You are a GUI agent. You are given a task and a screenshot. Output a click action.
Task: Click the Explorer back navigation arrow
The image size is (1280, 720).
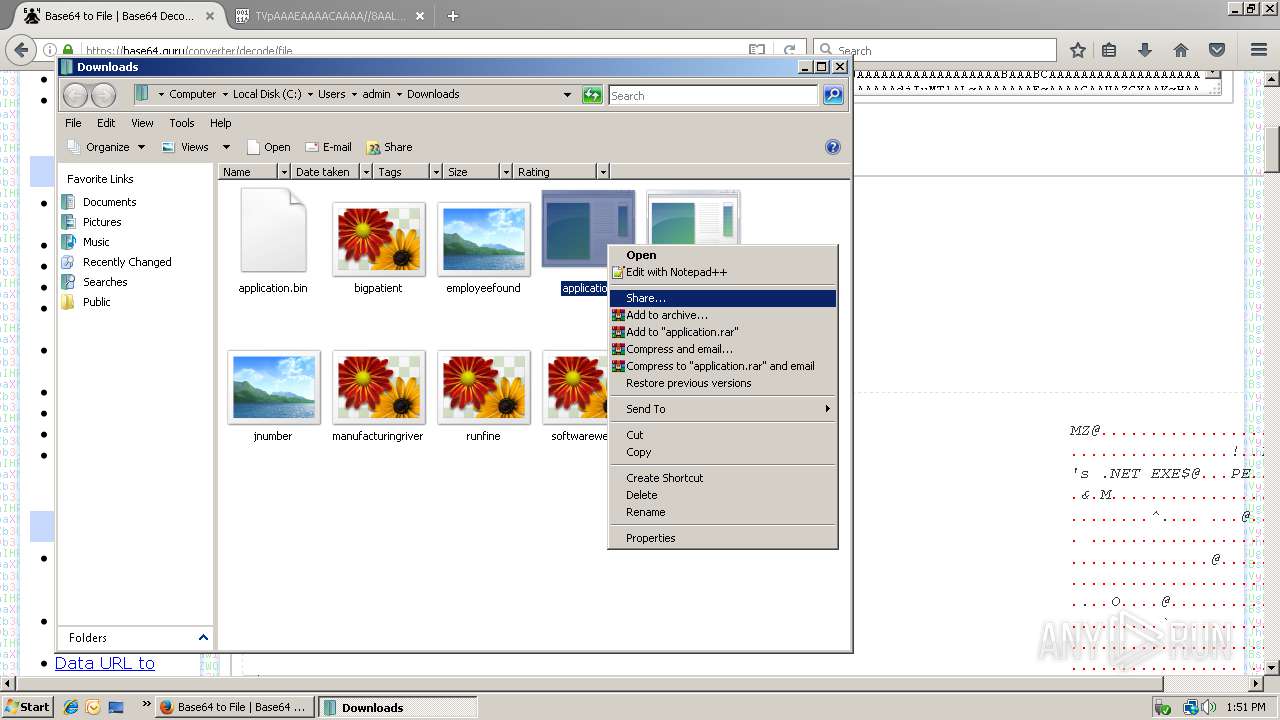[x=75, y=95]
